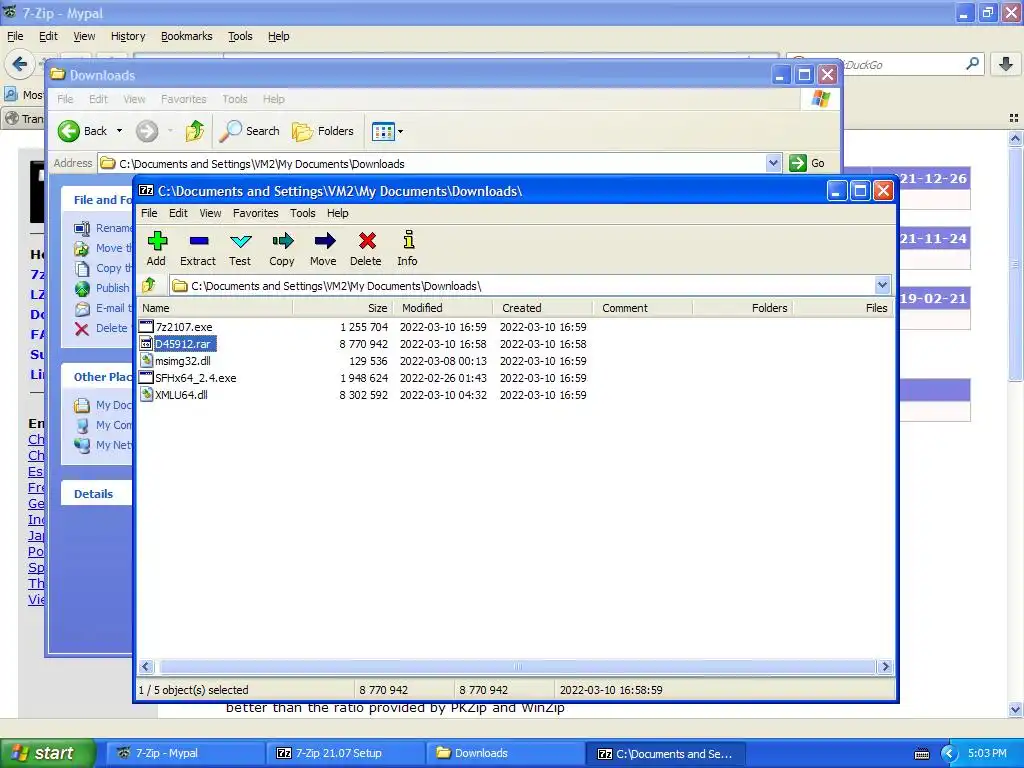Click the Windows start button
The width and height of the screenshot is (1024, 768).
pyautogui.click(x=48, y=753)
